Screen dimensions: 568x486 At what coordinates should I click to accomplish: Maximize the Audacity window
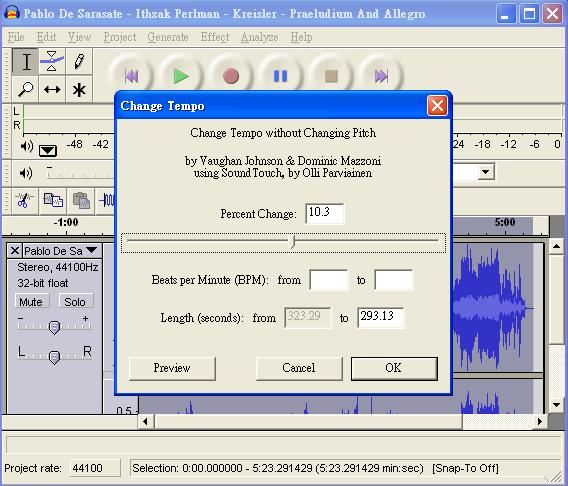tap(529, 14)
